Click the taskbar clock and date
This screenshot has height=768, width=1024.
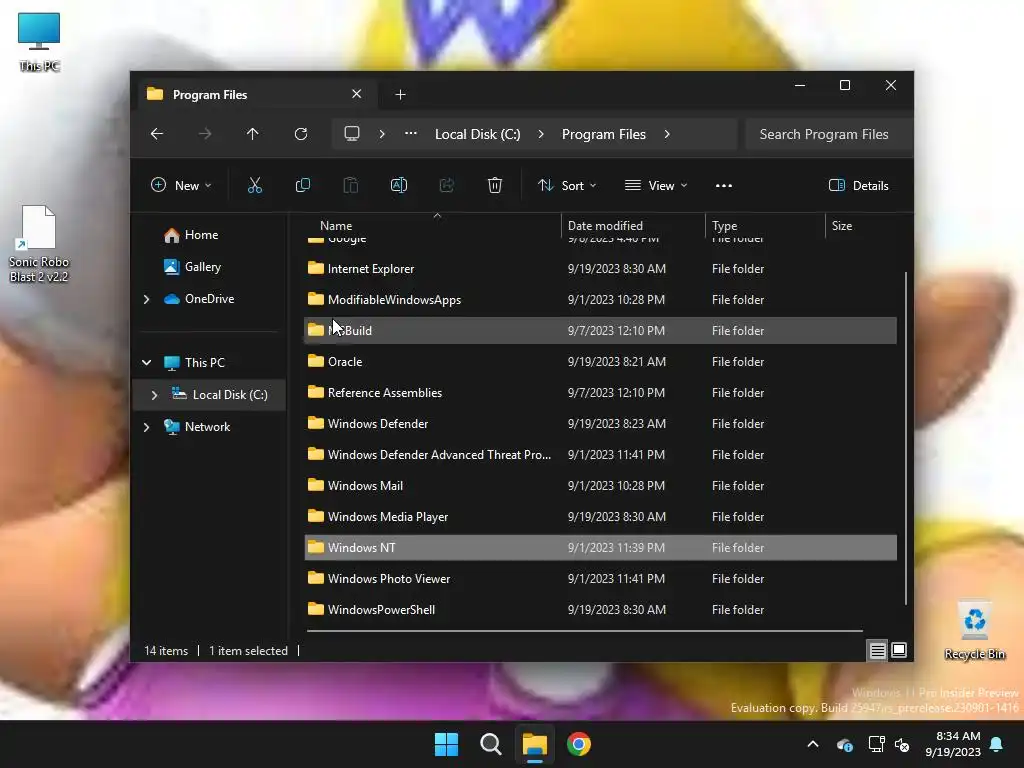953,744
